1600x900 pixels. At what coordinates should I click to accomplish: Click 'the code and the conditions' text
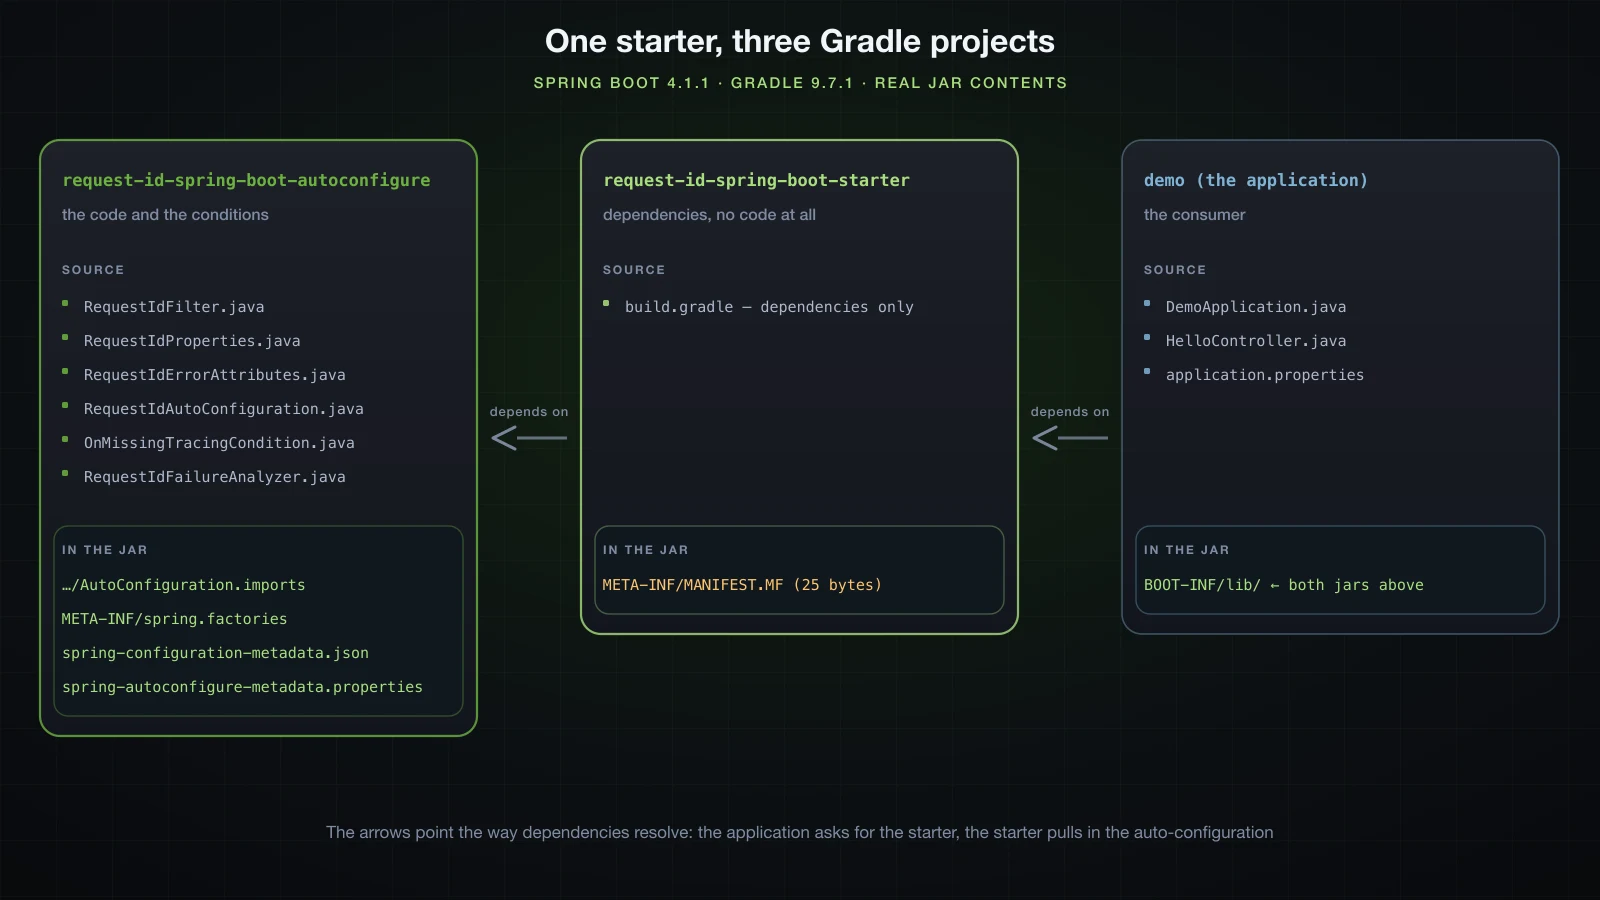[x=165, y=215]
